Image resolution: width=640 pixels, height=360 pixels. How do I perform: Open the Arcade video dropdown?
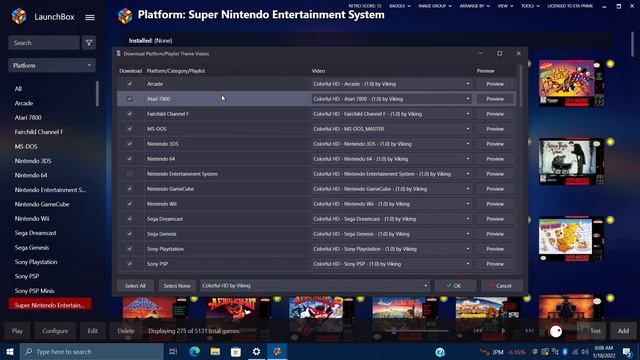pos(391,84)
